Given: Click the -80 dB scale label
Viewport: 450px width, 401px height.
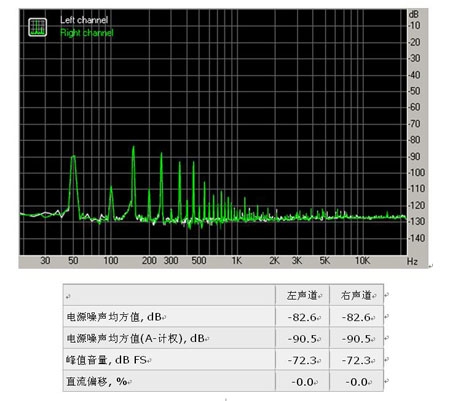Looking at the screenshot, I should pyautogui.click(x=414, y=140).
